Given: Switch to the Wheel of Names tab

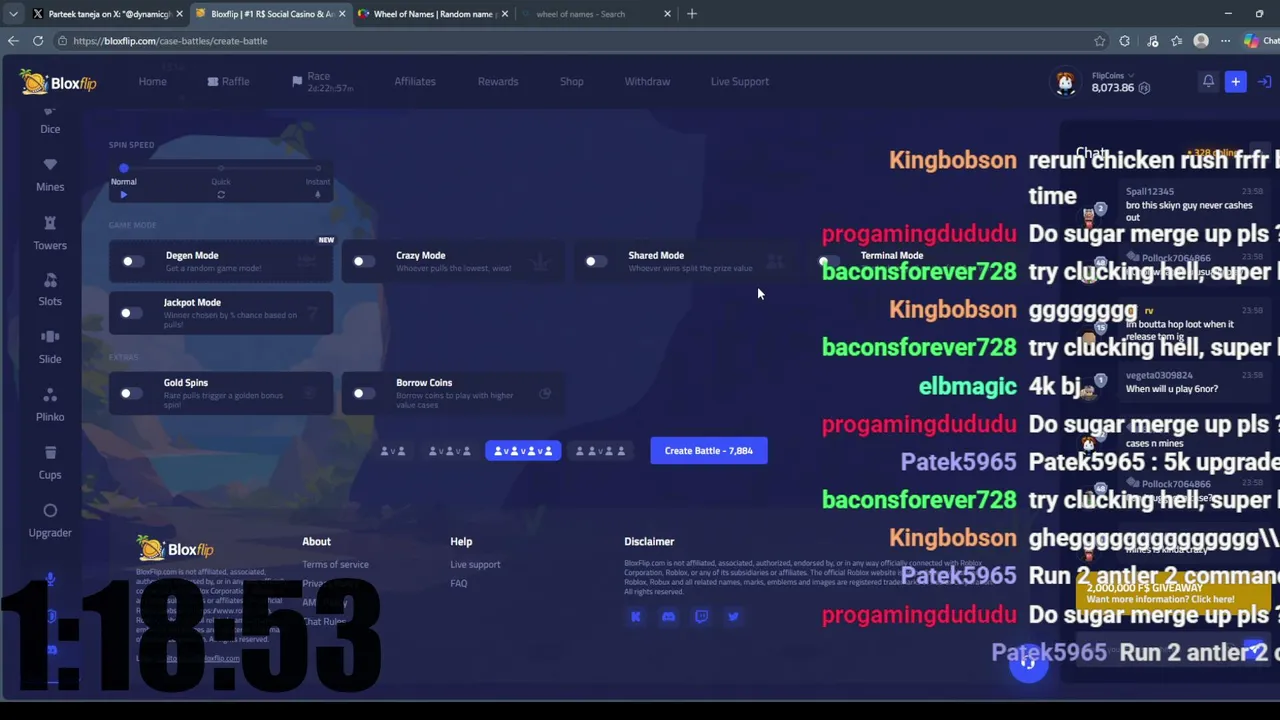Looking at the screenshot, I should (x=432, y=14).
